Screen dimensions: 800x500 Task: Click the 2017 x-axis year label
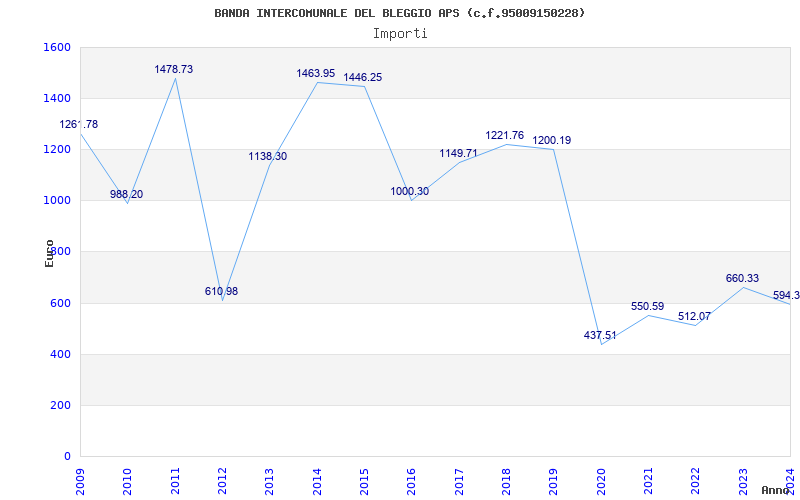459,482
